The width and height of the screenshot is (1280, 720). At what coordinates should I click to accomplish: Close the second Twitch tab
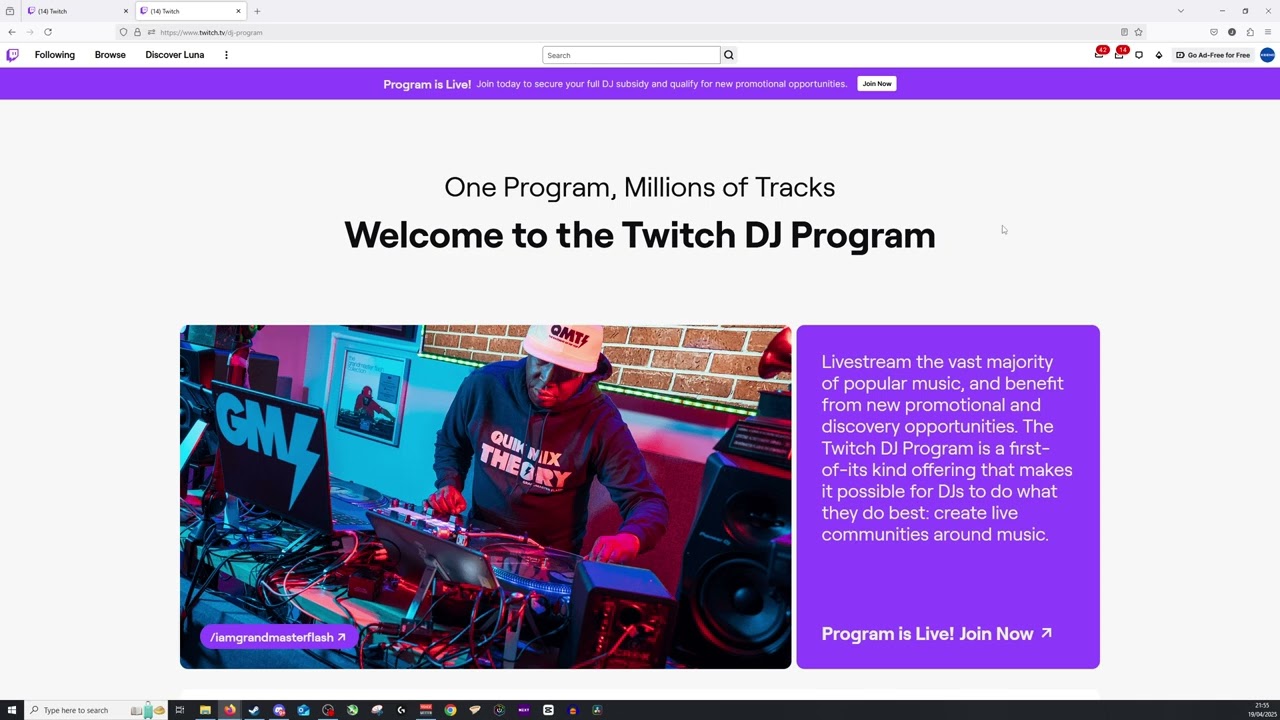click(238, 11)
